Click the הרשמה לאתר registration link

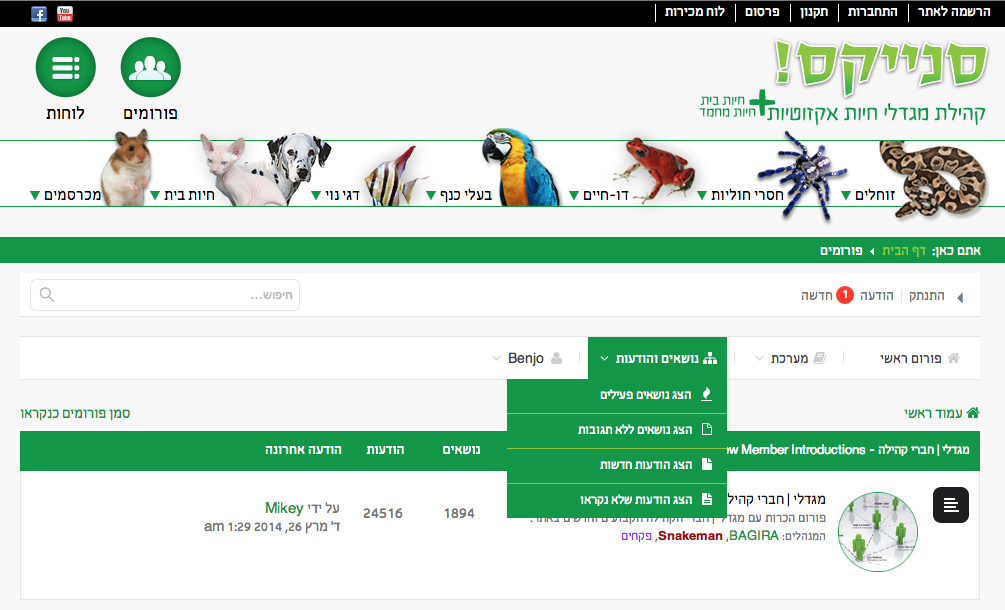[954, 12]
